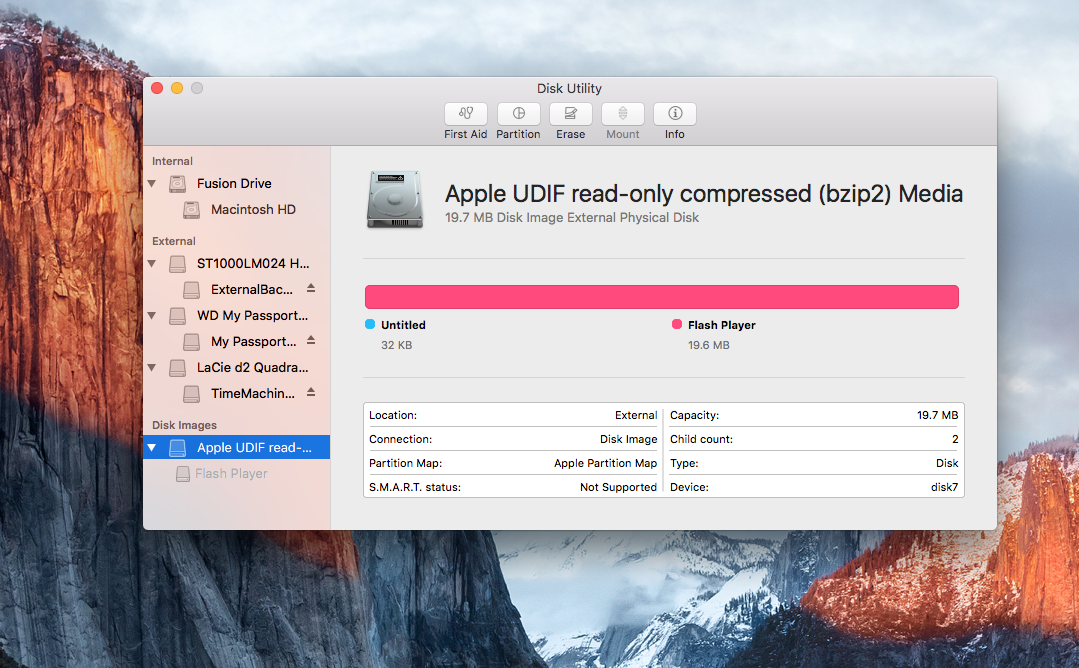Select Fusion Drive in sidebar
Screen dimensions: 1079x668
pyautogui.click(x=234, y=184)
